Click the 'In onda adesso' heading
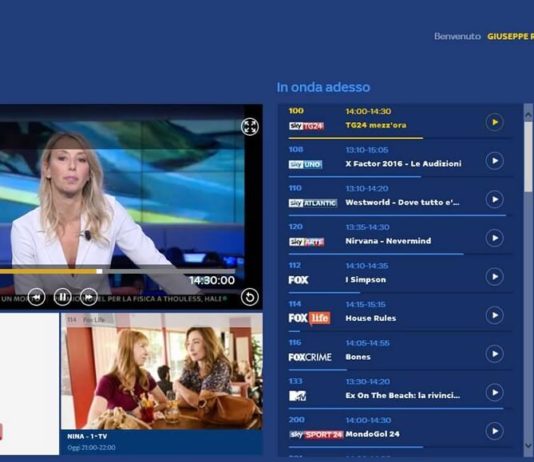 [323, 87]
